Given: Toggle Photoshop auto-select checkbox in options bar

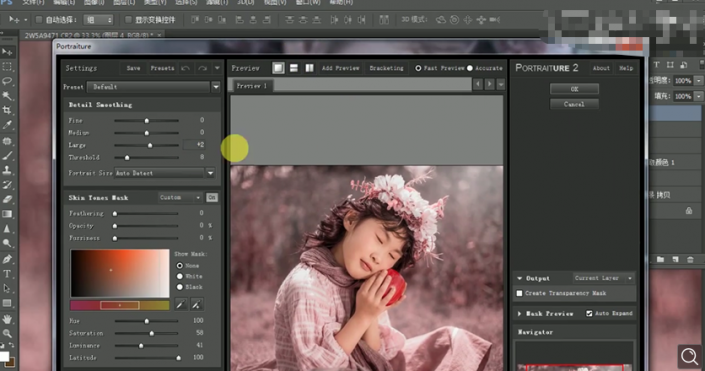Looking at the screenshot, I should coord(39,20).
